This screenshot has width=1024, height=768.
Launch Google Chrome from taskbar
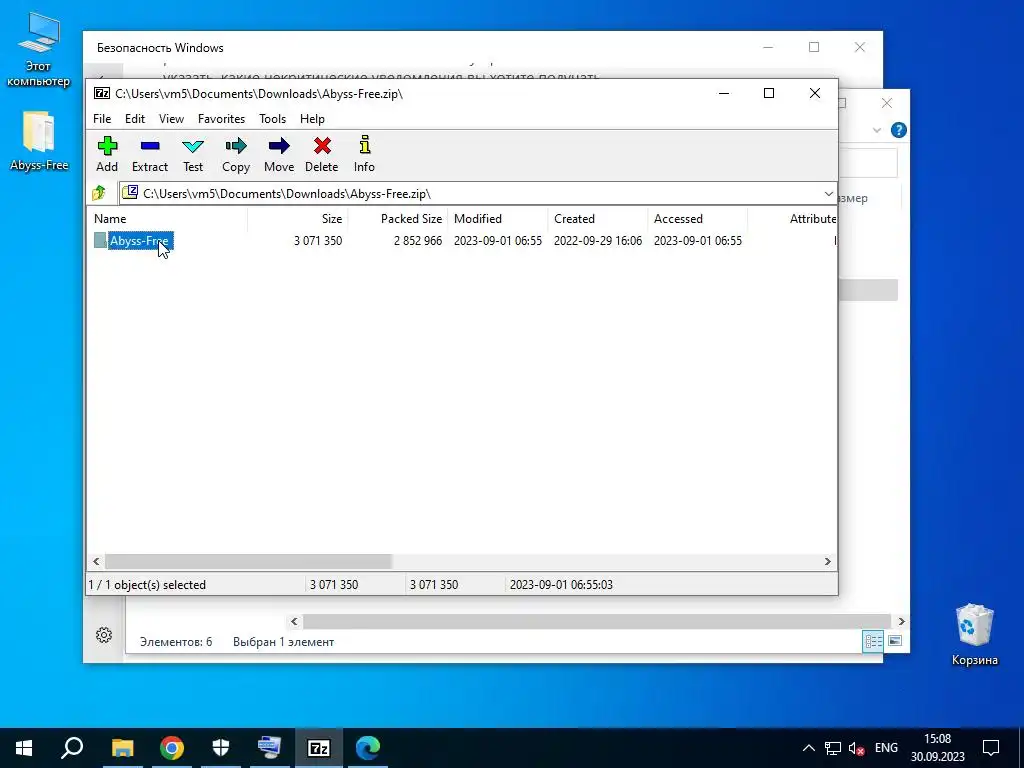172,748
